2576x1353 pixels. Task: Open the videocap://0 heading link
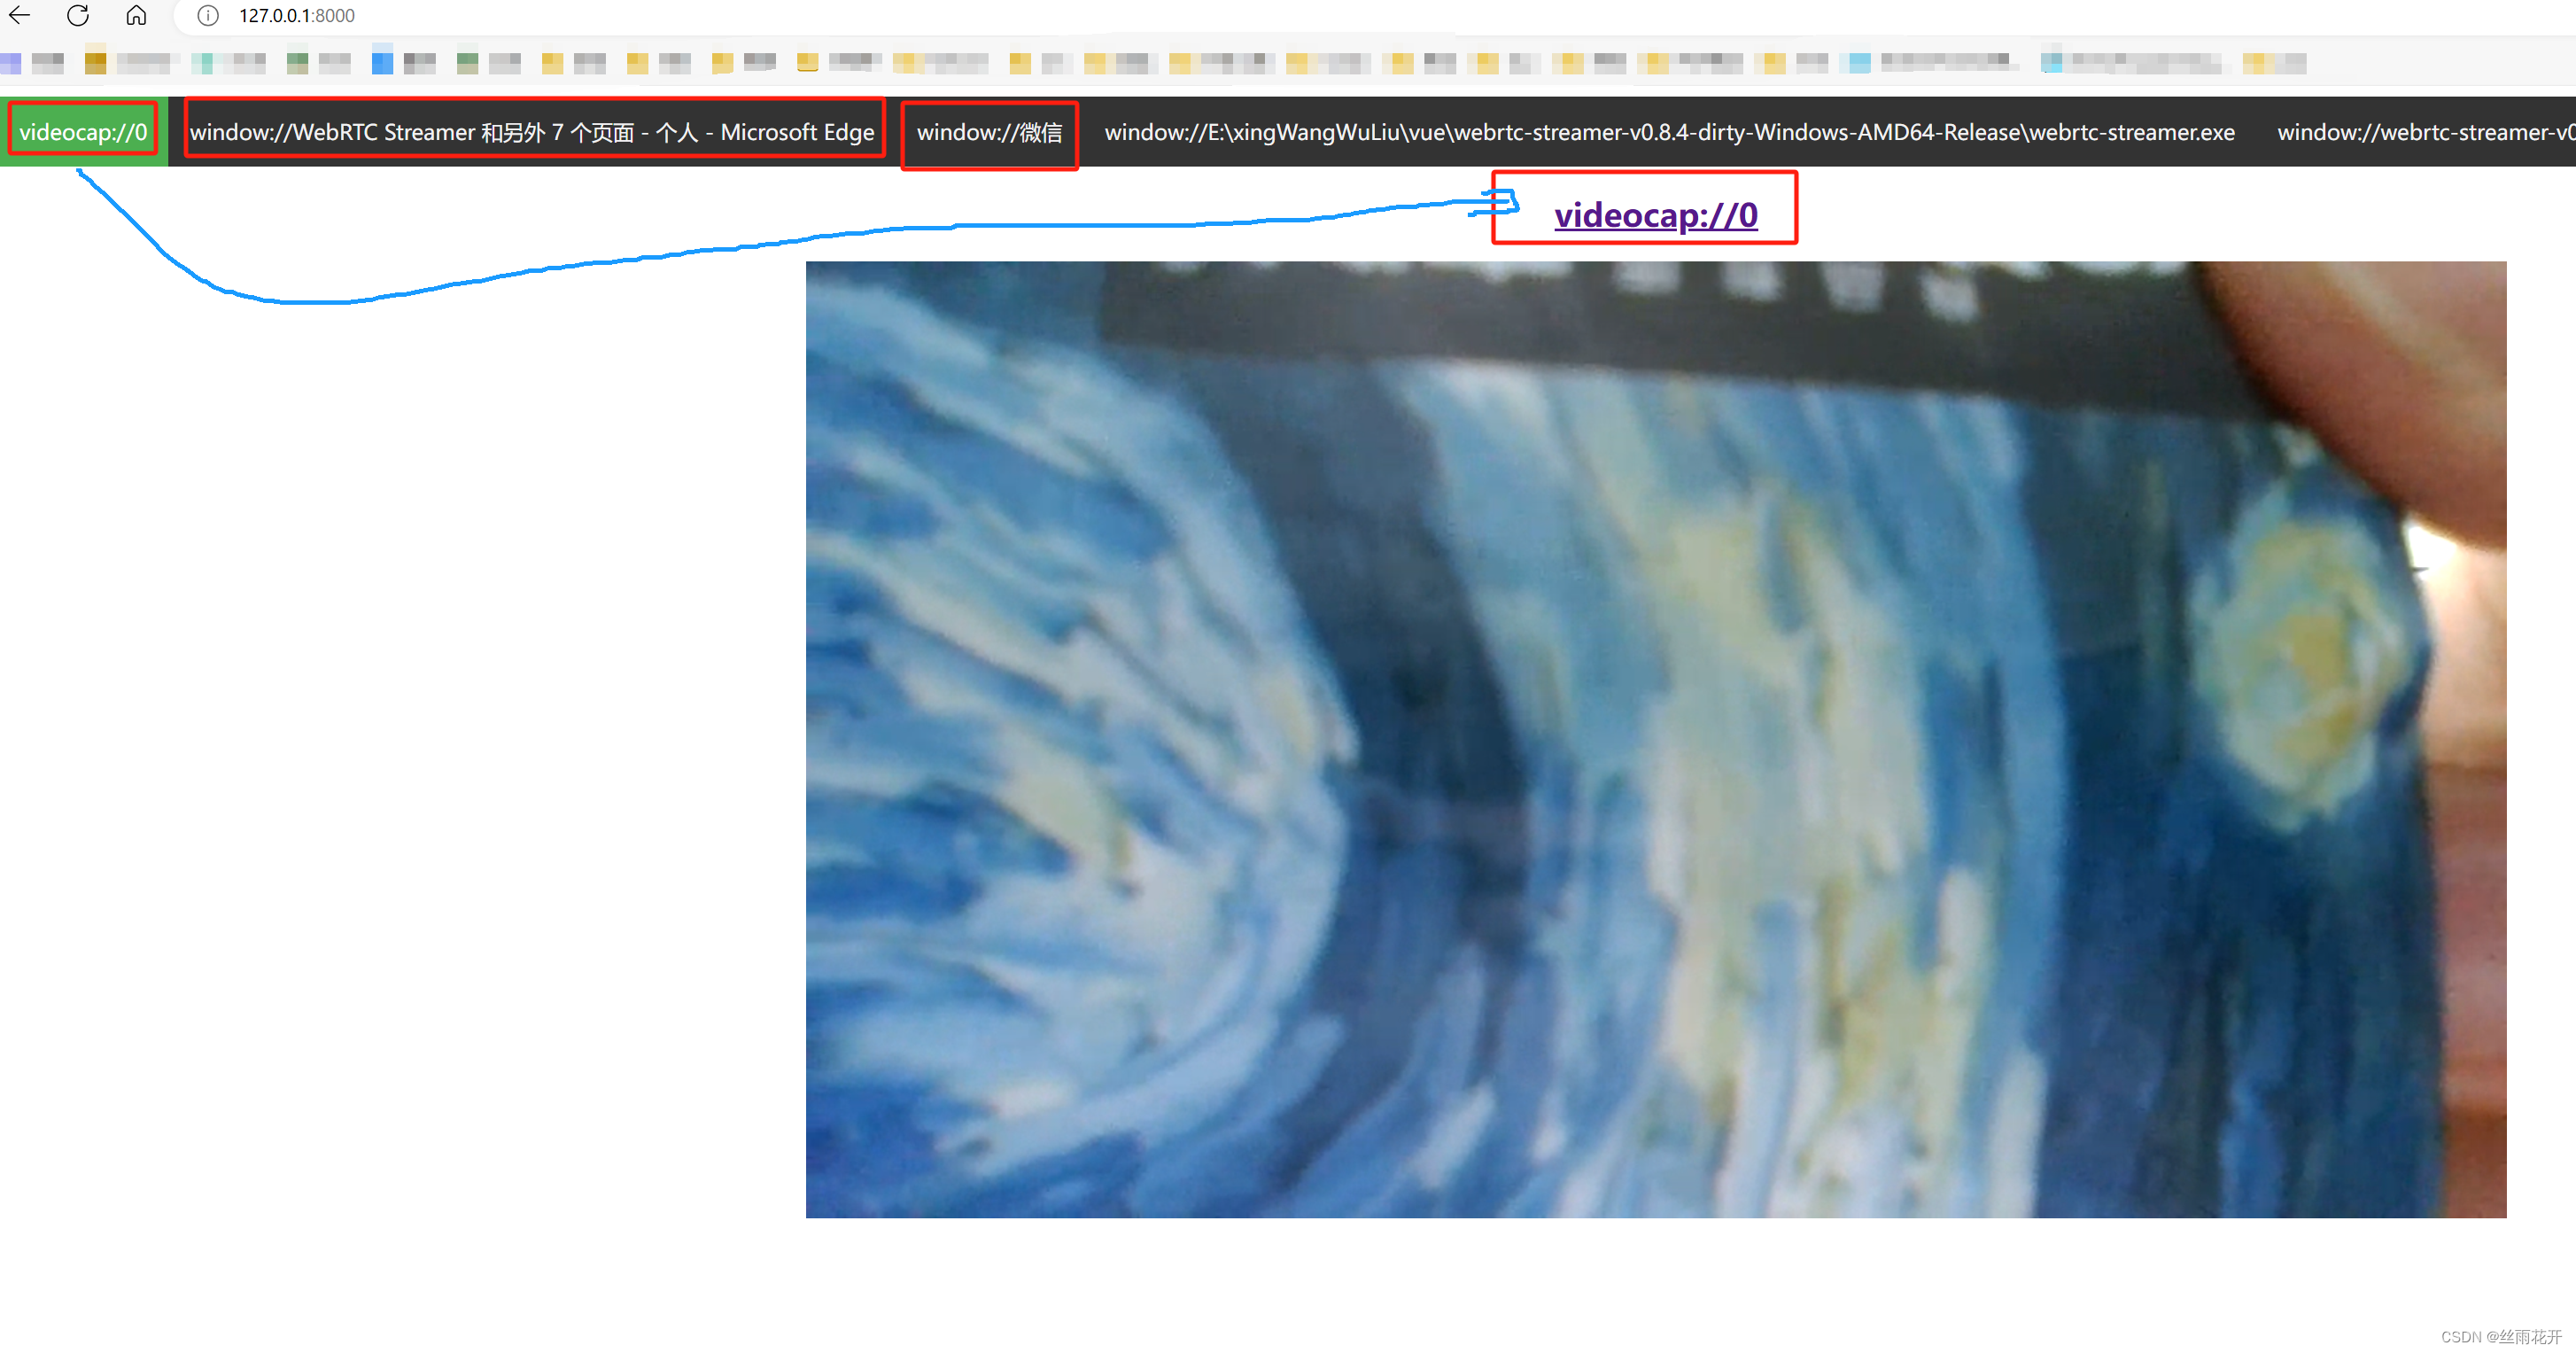tap(1655, 215)
